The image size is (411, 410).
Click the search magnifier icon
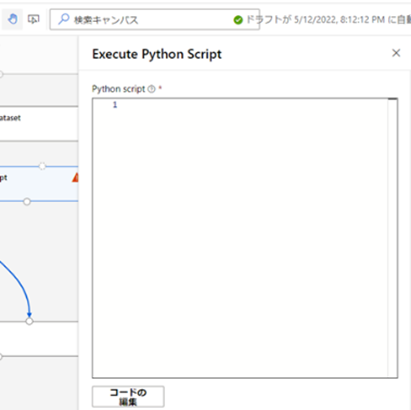tap(63, 19)
